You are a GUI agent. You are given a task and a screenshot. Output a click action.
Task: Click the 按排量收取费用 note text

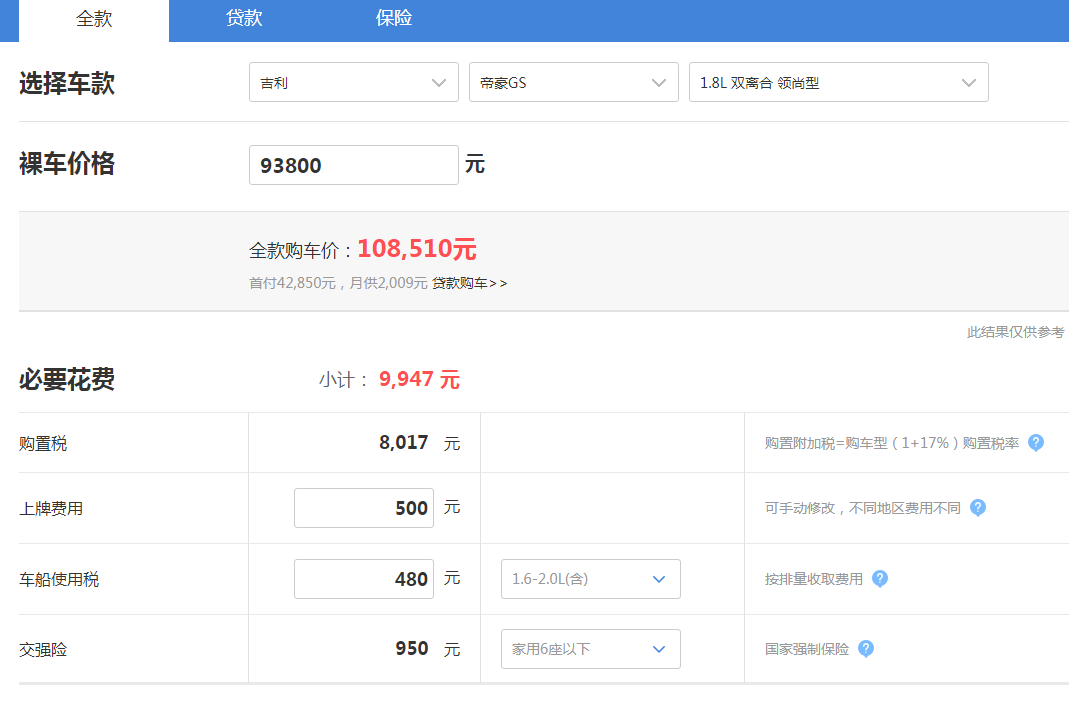click(814, 579)
